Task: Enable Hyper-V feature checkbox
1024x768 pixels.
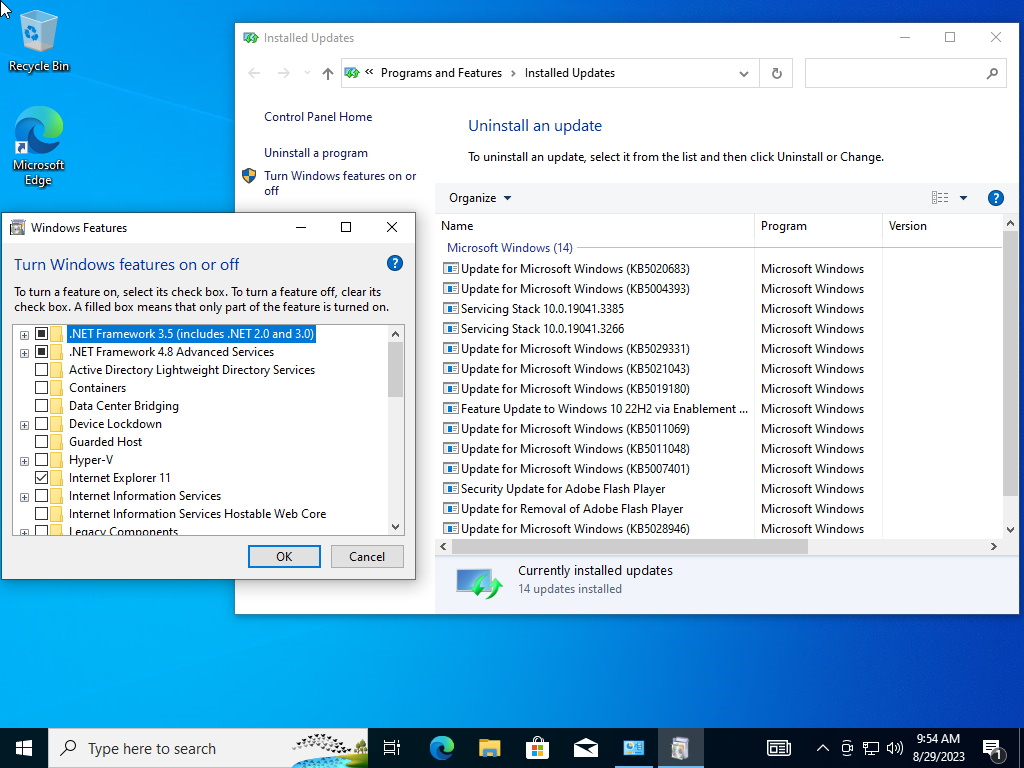Action: click(41, 460)
